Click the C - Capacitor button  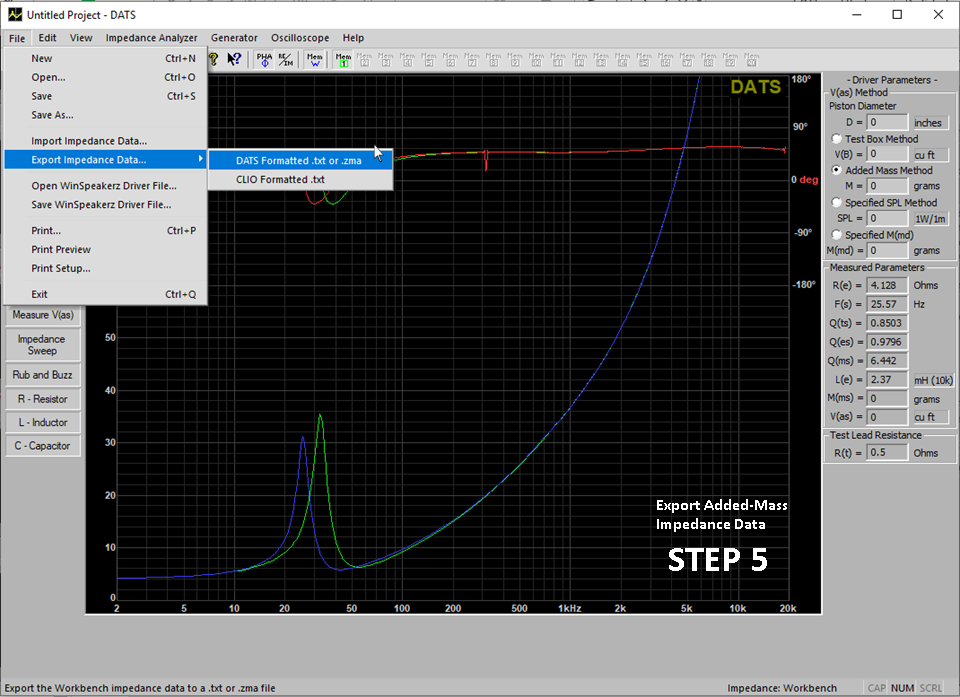click(x=43, y=446)
